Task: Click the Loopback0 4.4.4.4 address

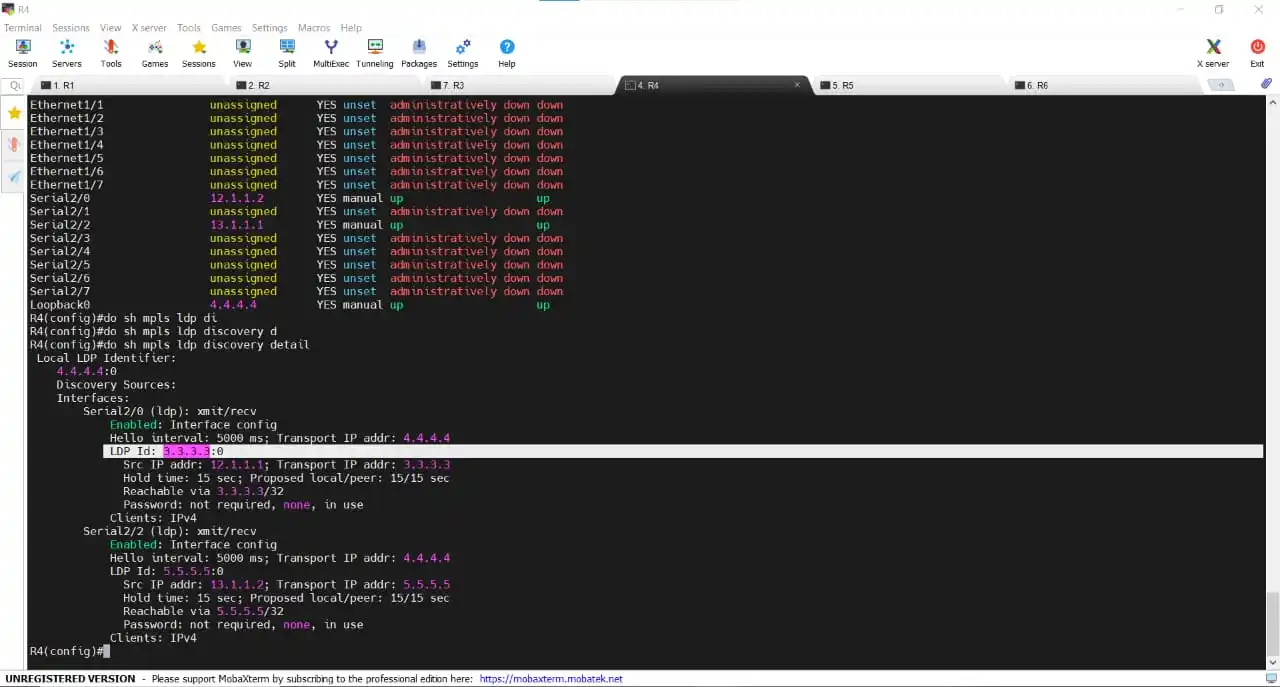Action: 233,305
